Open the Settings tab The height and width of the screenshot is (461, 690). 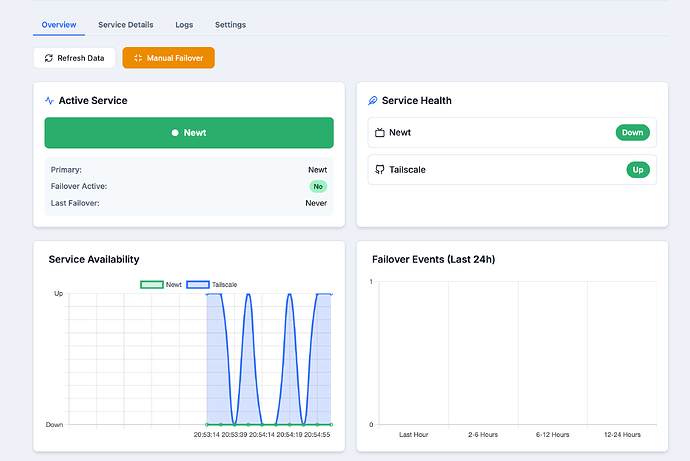pos(230,25)
